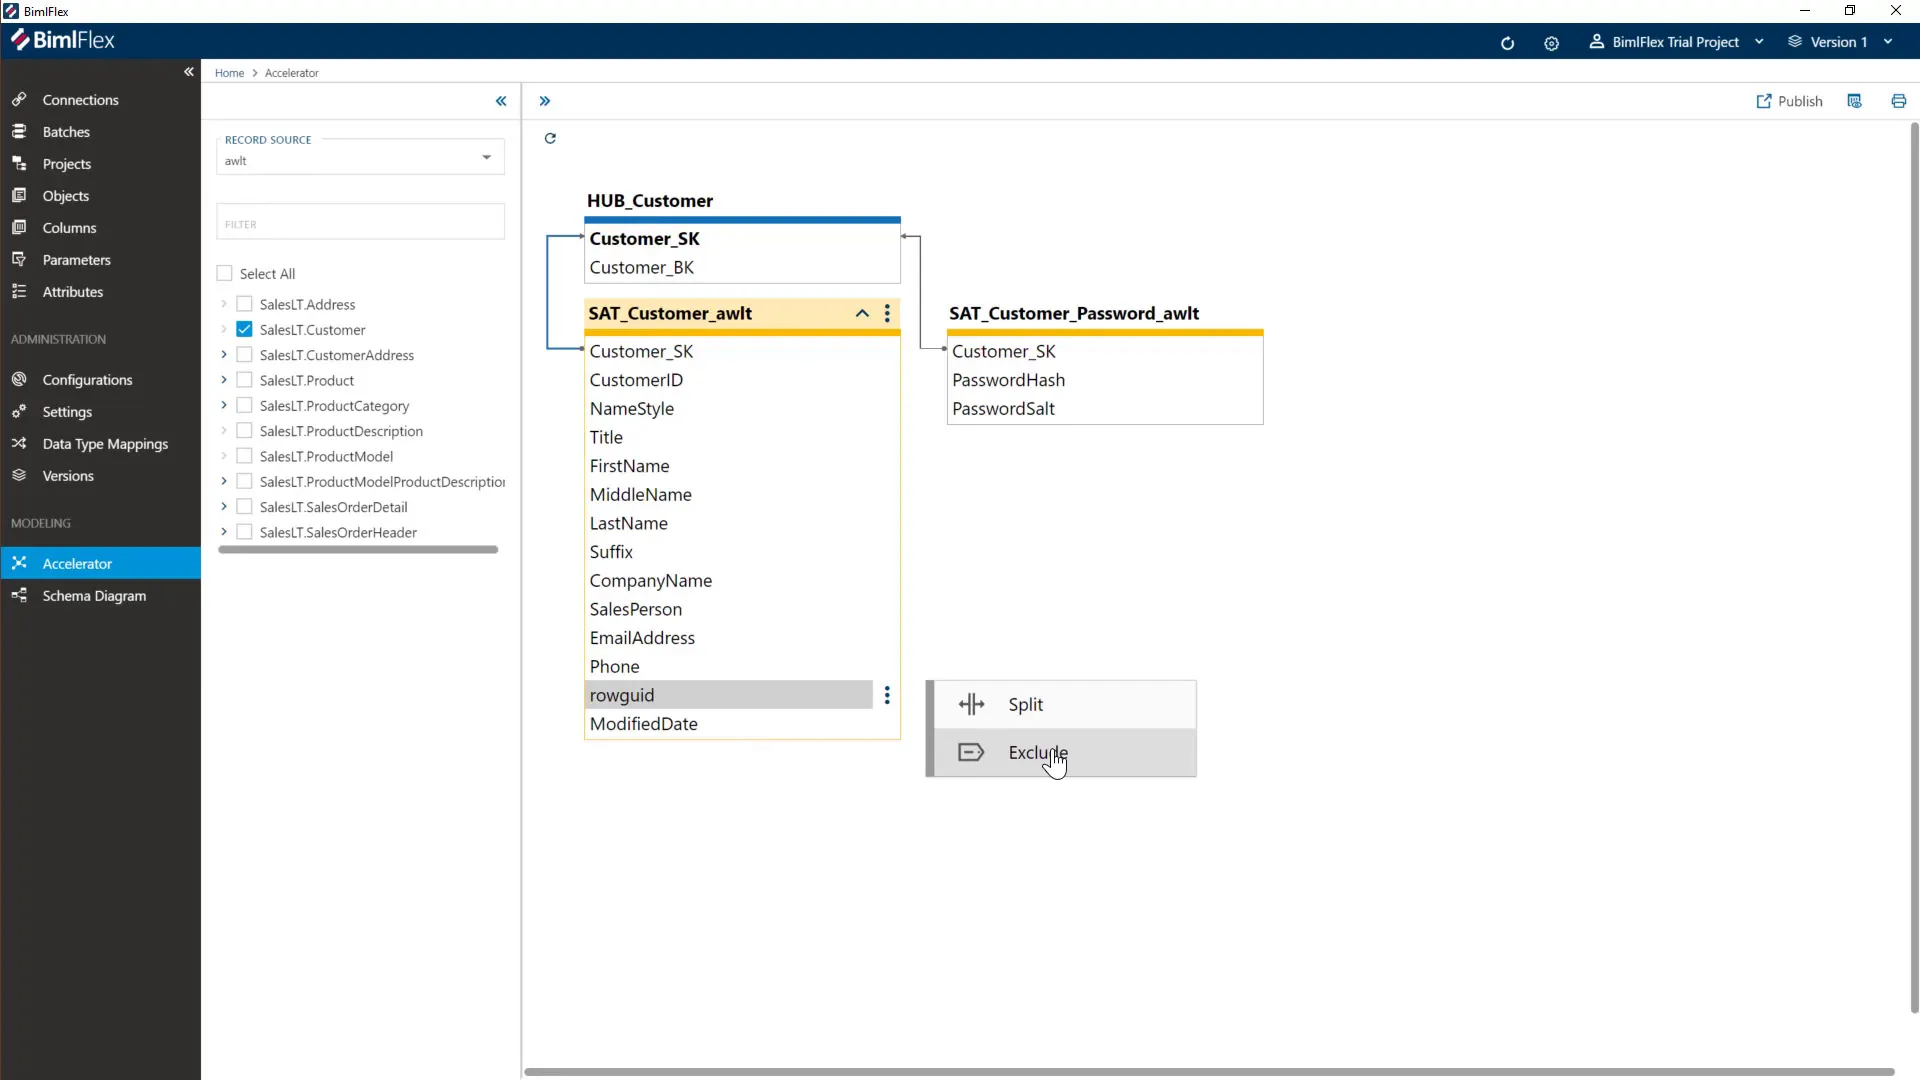
Task: Check SalesLT.ProductCategory checkbox
Action: 245,405
